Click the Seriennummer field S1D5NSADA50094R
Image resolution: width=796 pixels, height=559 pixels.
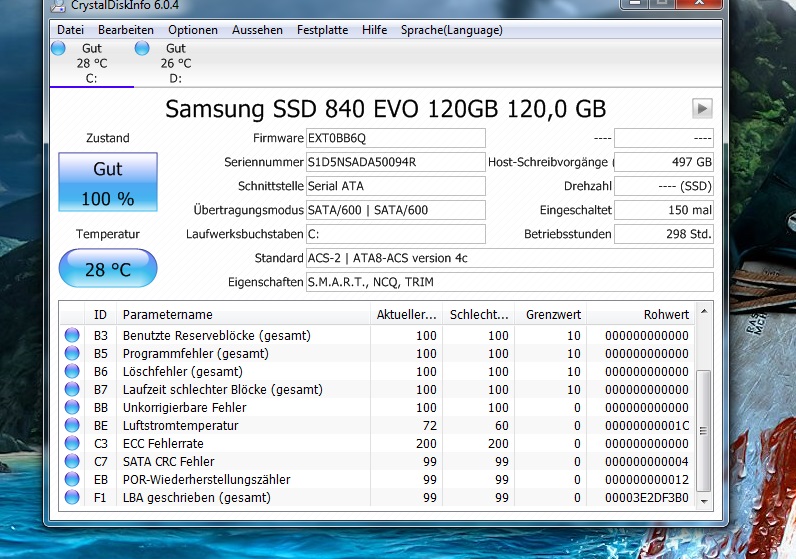[x=396, y=162]
